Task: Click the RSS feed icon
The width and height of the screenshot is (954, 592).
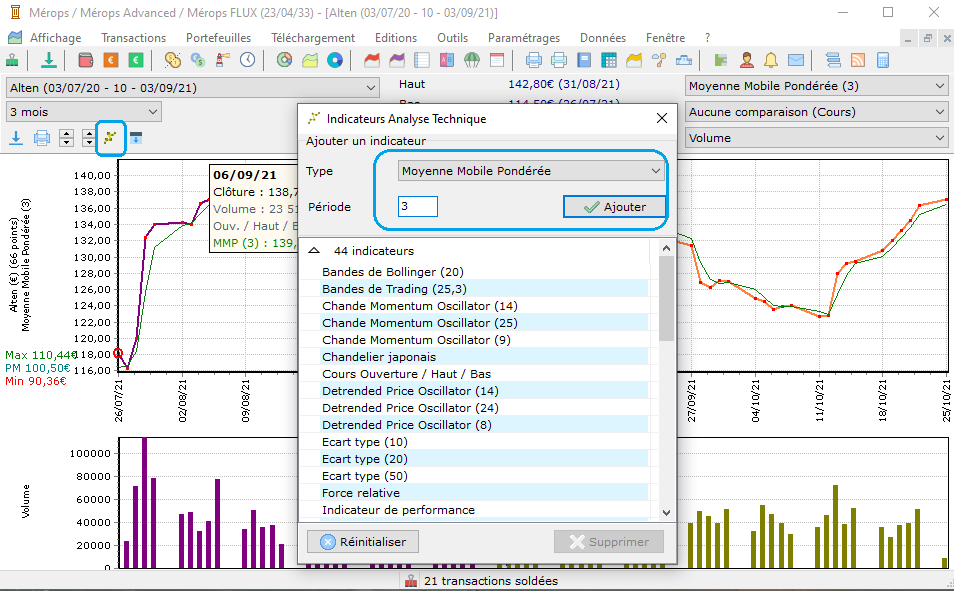Action: [858, 60]
